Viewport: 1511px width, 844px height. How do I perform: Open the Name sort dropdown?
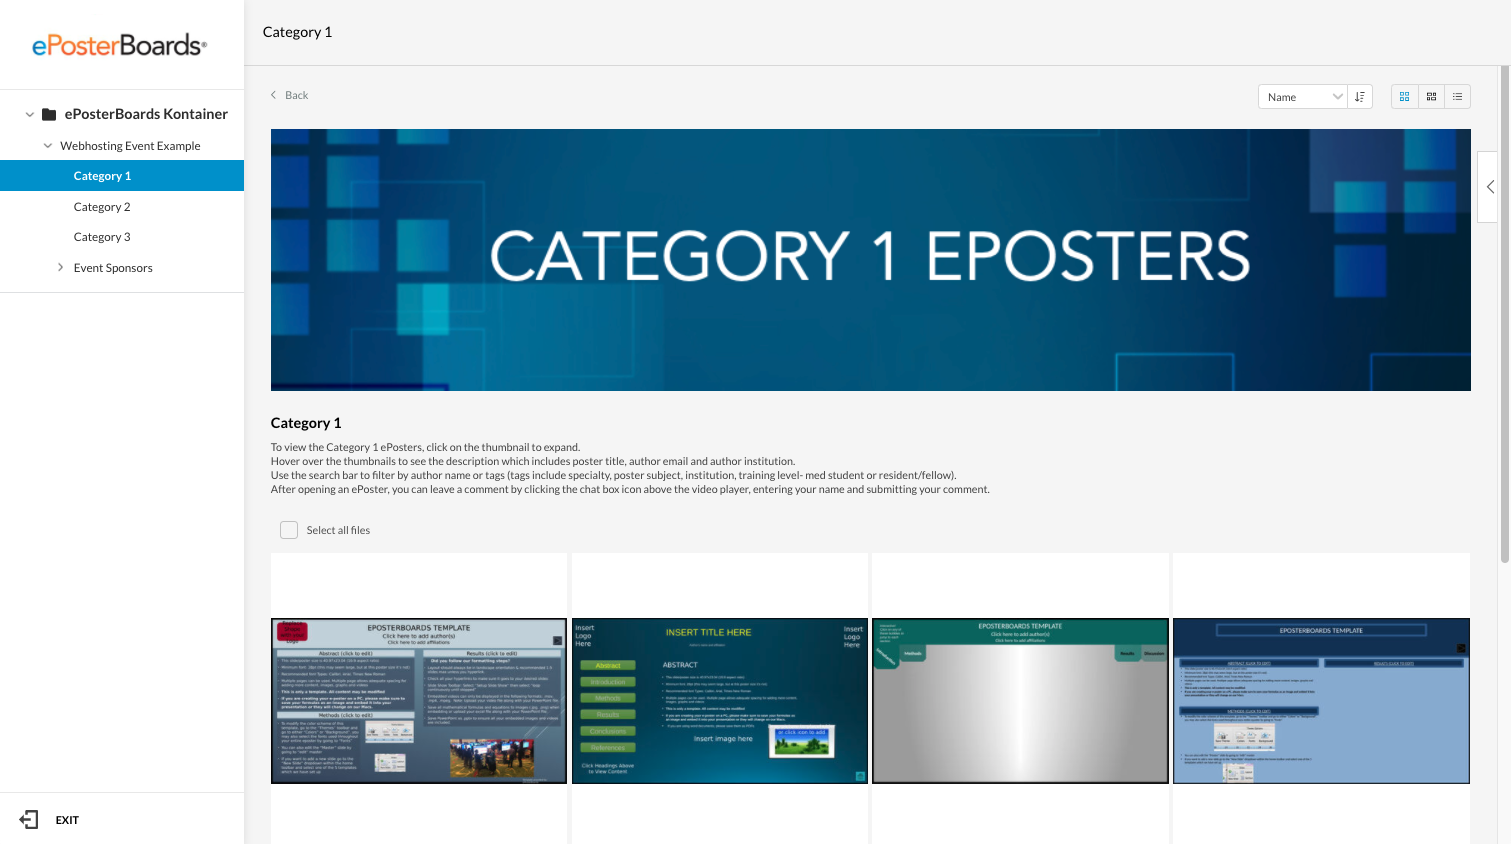pyautogui.click(x=1302, y=97)
